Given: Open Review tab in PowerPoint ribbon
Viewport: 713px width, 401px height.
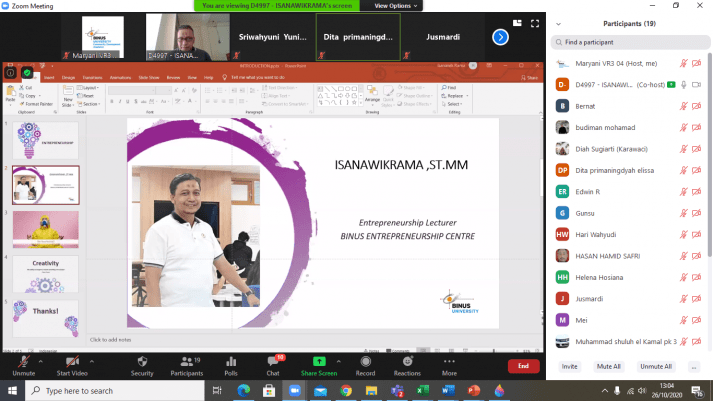Looking at the screenshot, I should (x=173, y=78).
